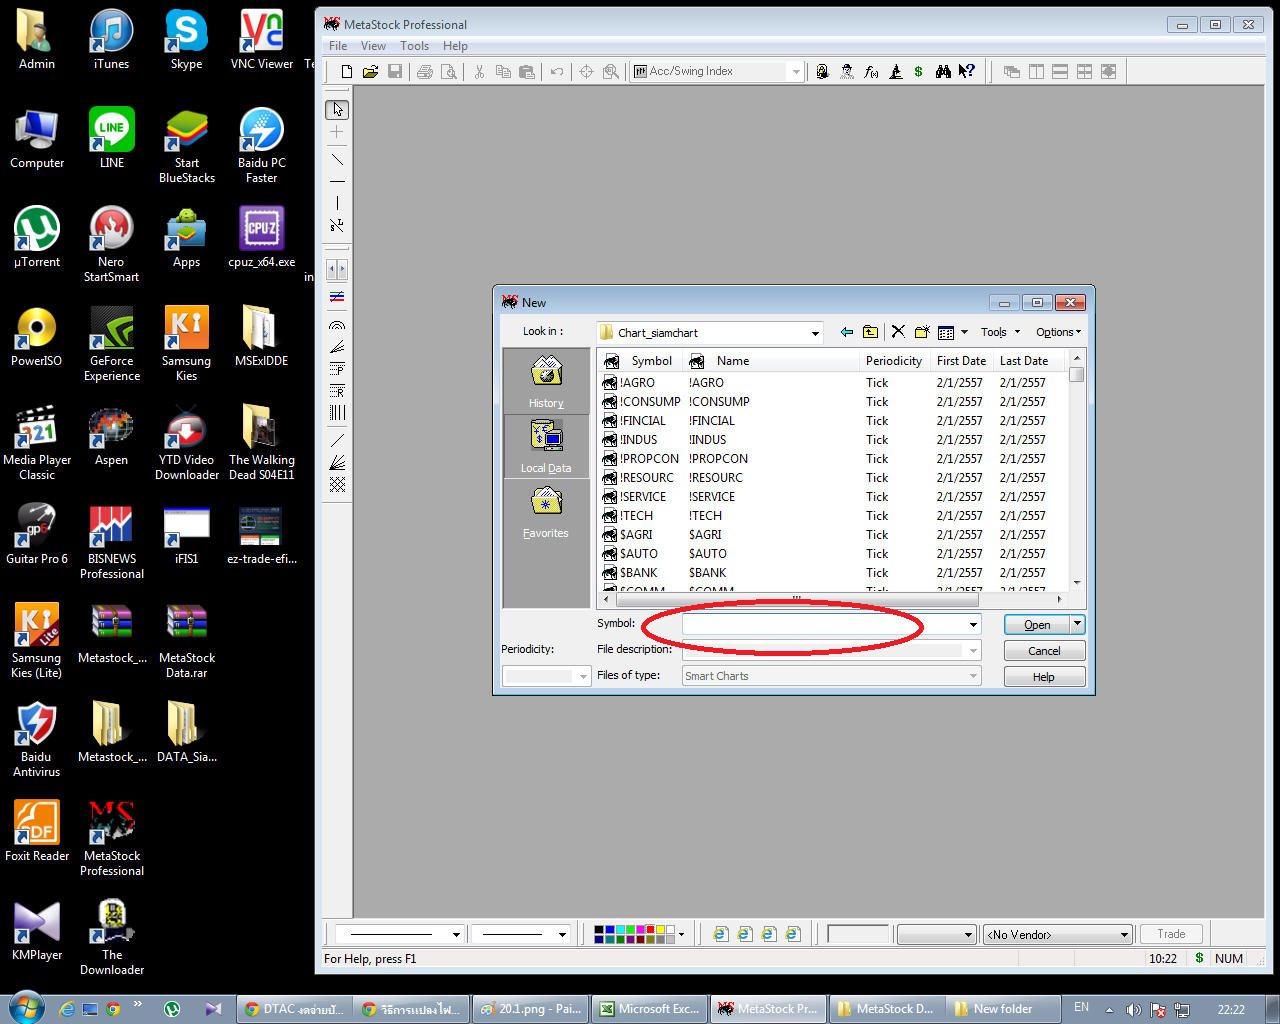Click the New chart toolbar icon
This screenshot has width=1280, height=1024.
(347, 72)
